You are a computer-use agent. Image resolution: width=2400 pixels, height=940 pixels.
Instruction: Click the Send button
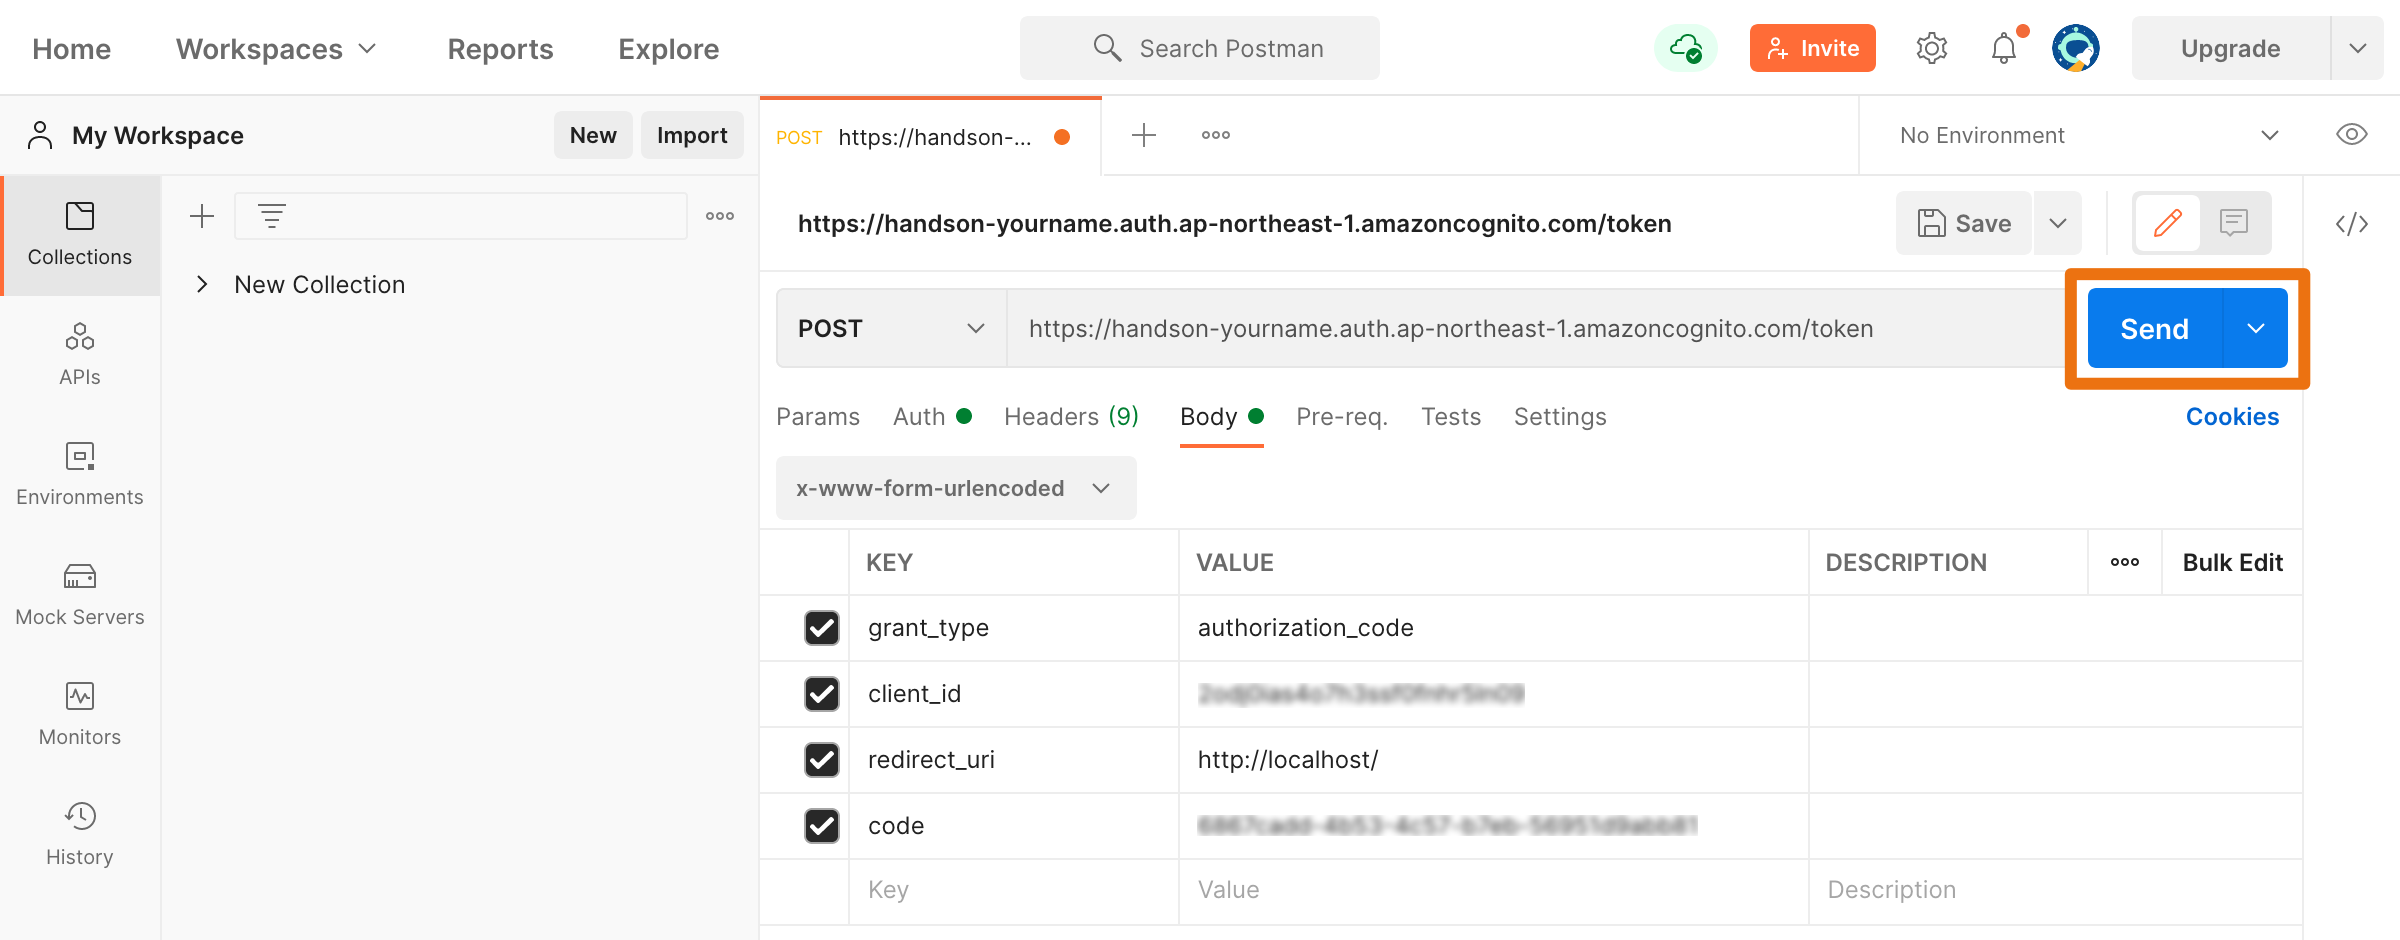(x=2155, y=328)
